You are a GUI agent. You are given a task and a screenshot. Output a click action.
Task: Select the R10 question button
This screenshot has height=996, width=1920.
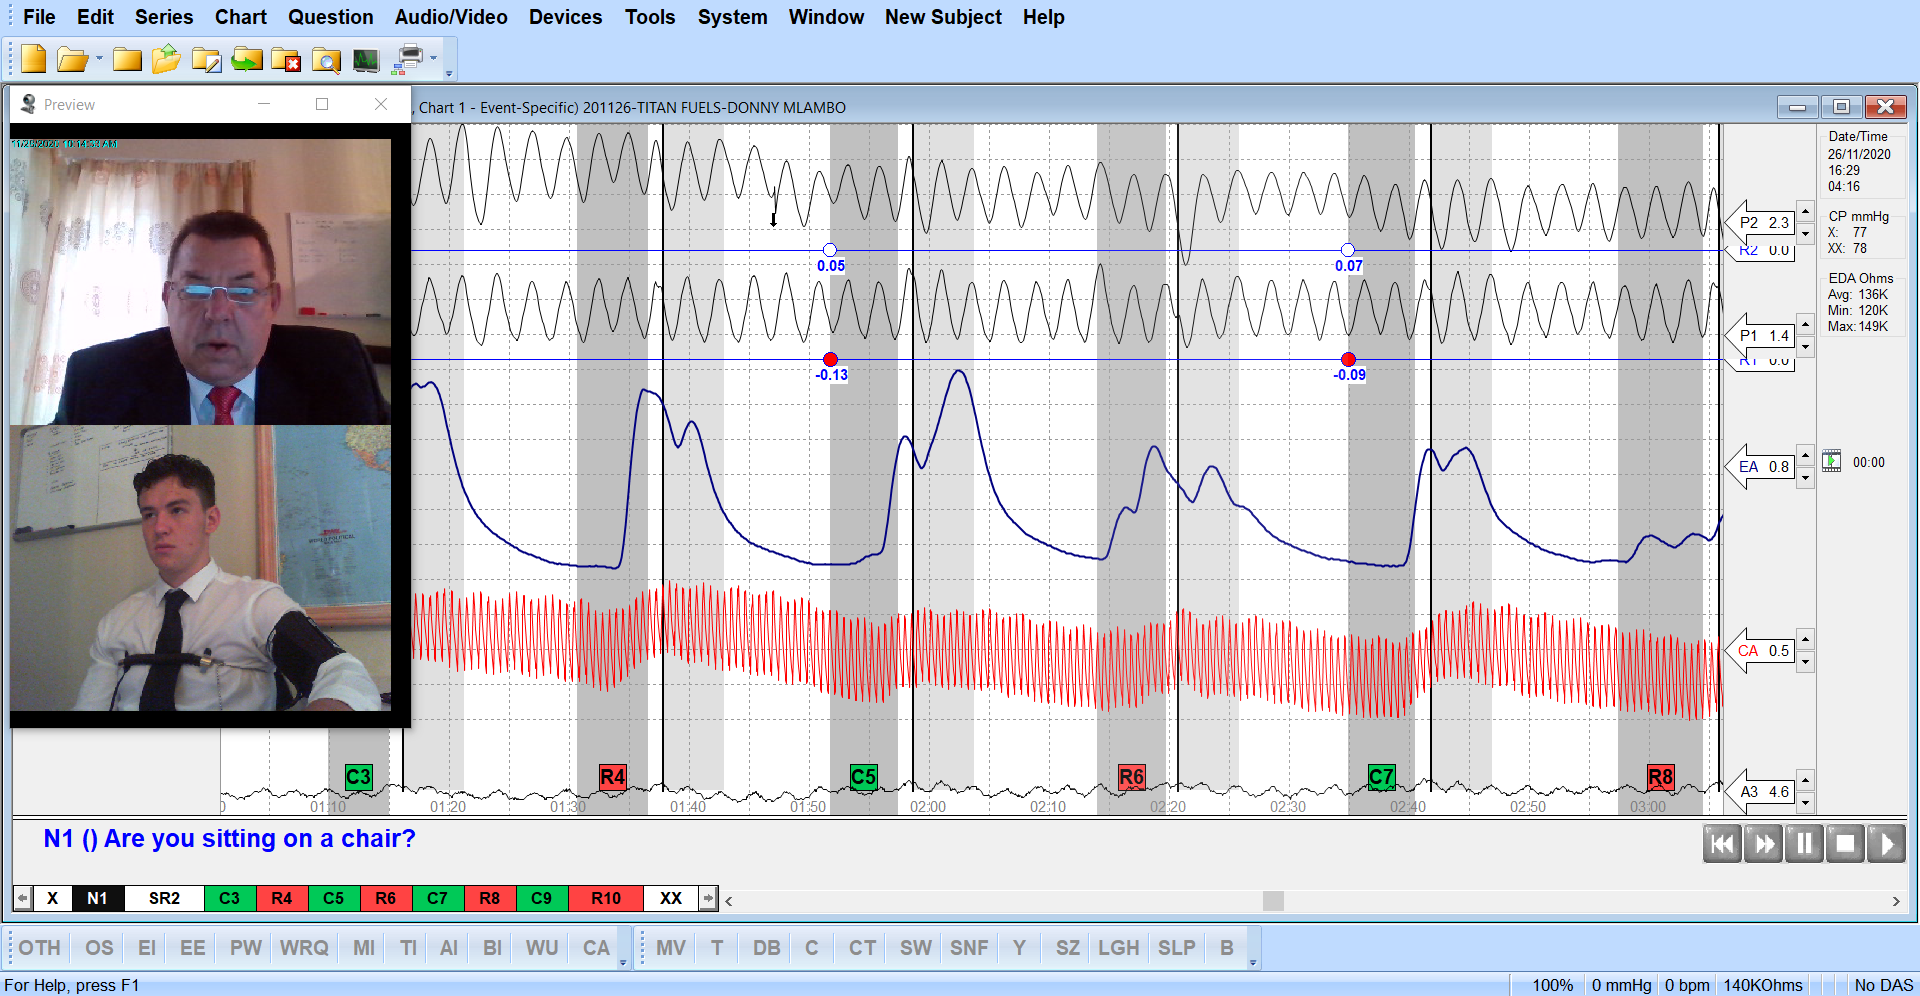[605, 898]
